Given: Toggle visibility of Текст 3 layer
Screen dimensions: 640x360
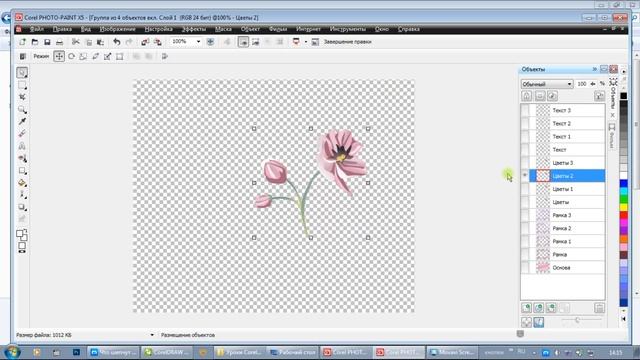Looking at the screenshot, I should 525,110.
